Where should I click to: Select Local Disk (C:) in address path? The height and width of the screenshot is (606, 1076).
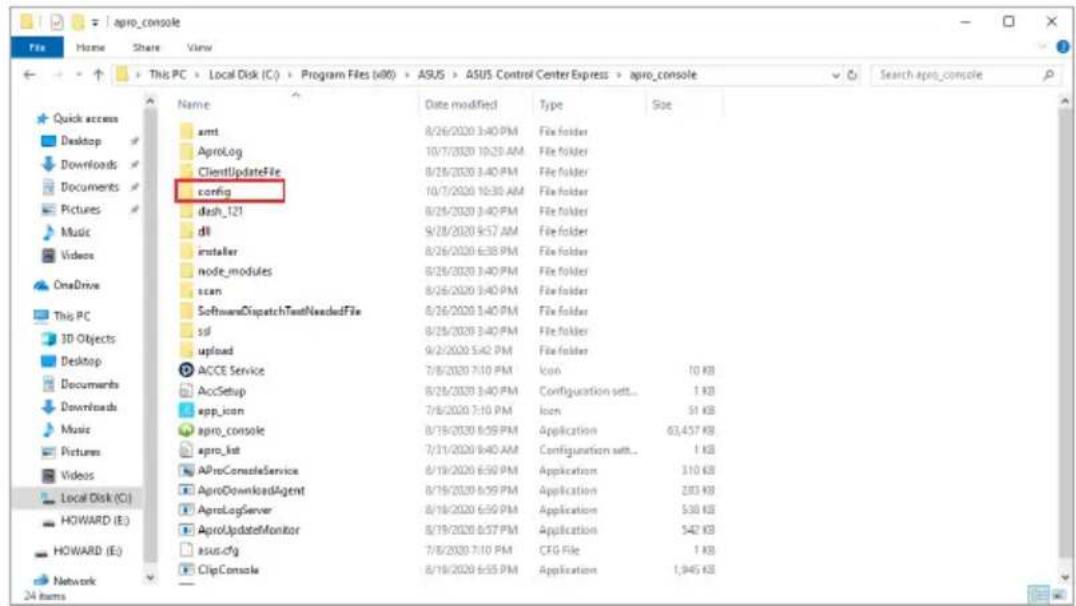(x=244, y=75)
